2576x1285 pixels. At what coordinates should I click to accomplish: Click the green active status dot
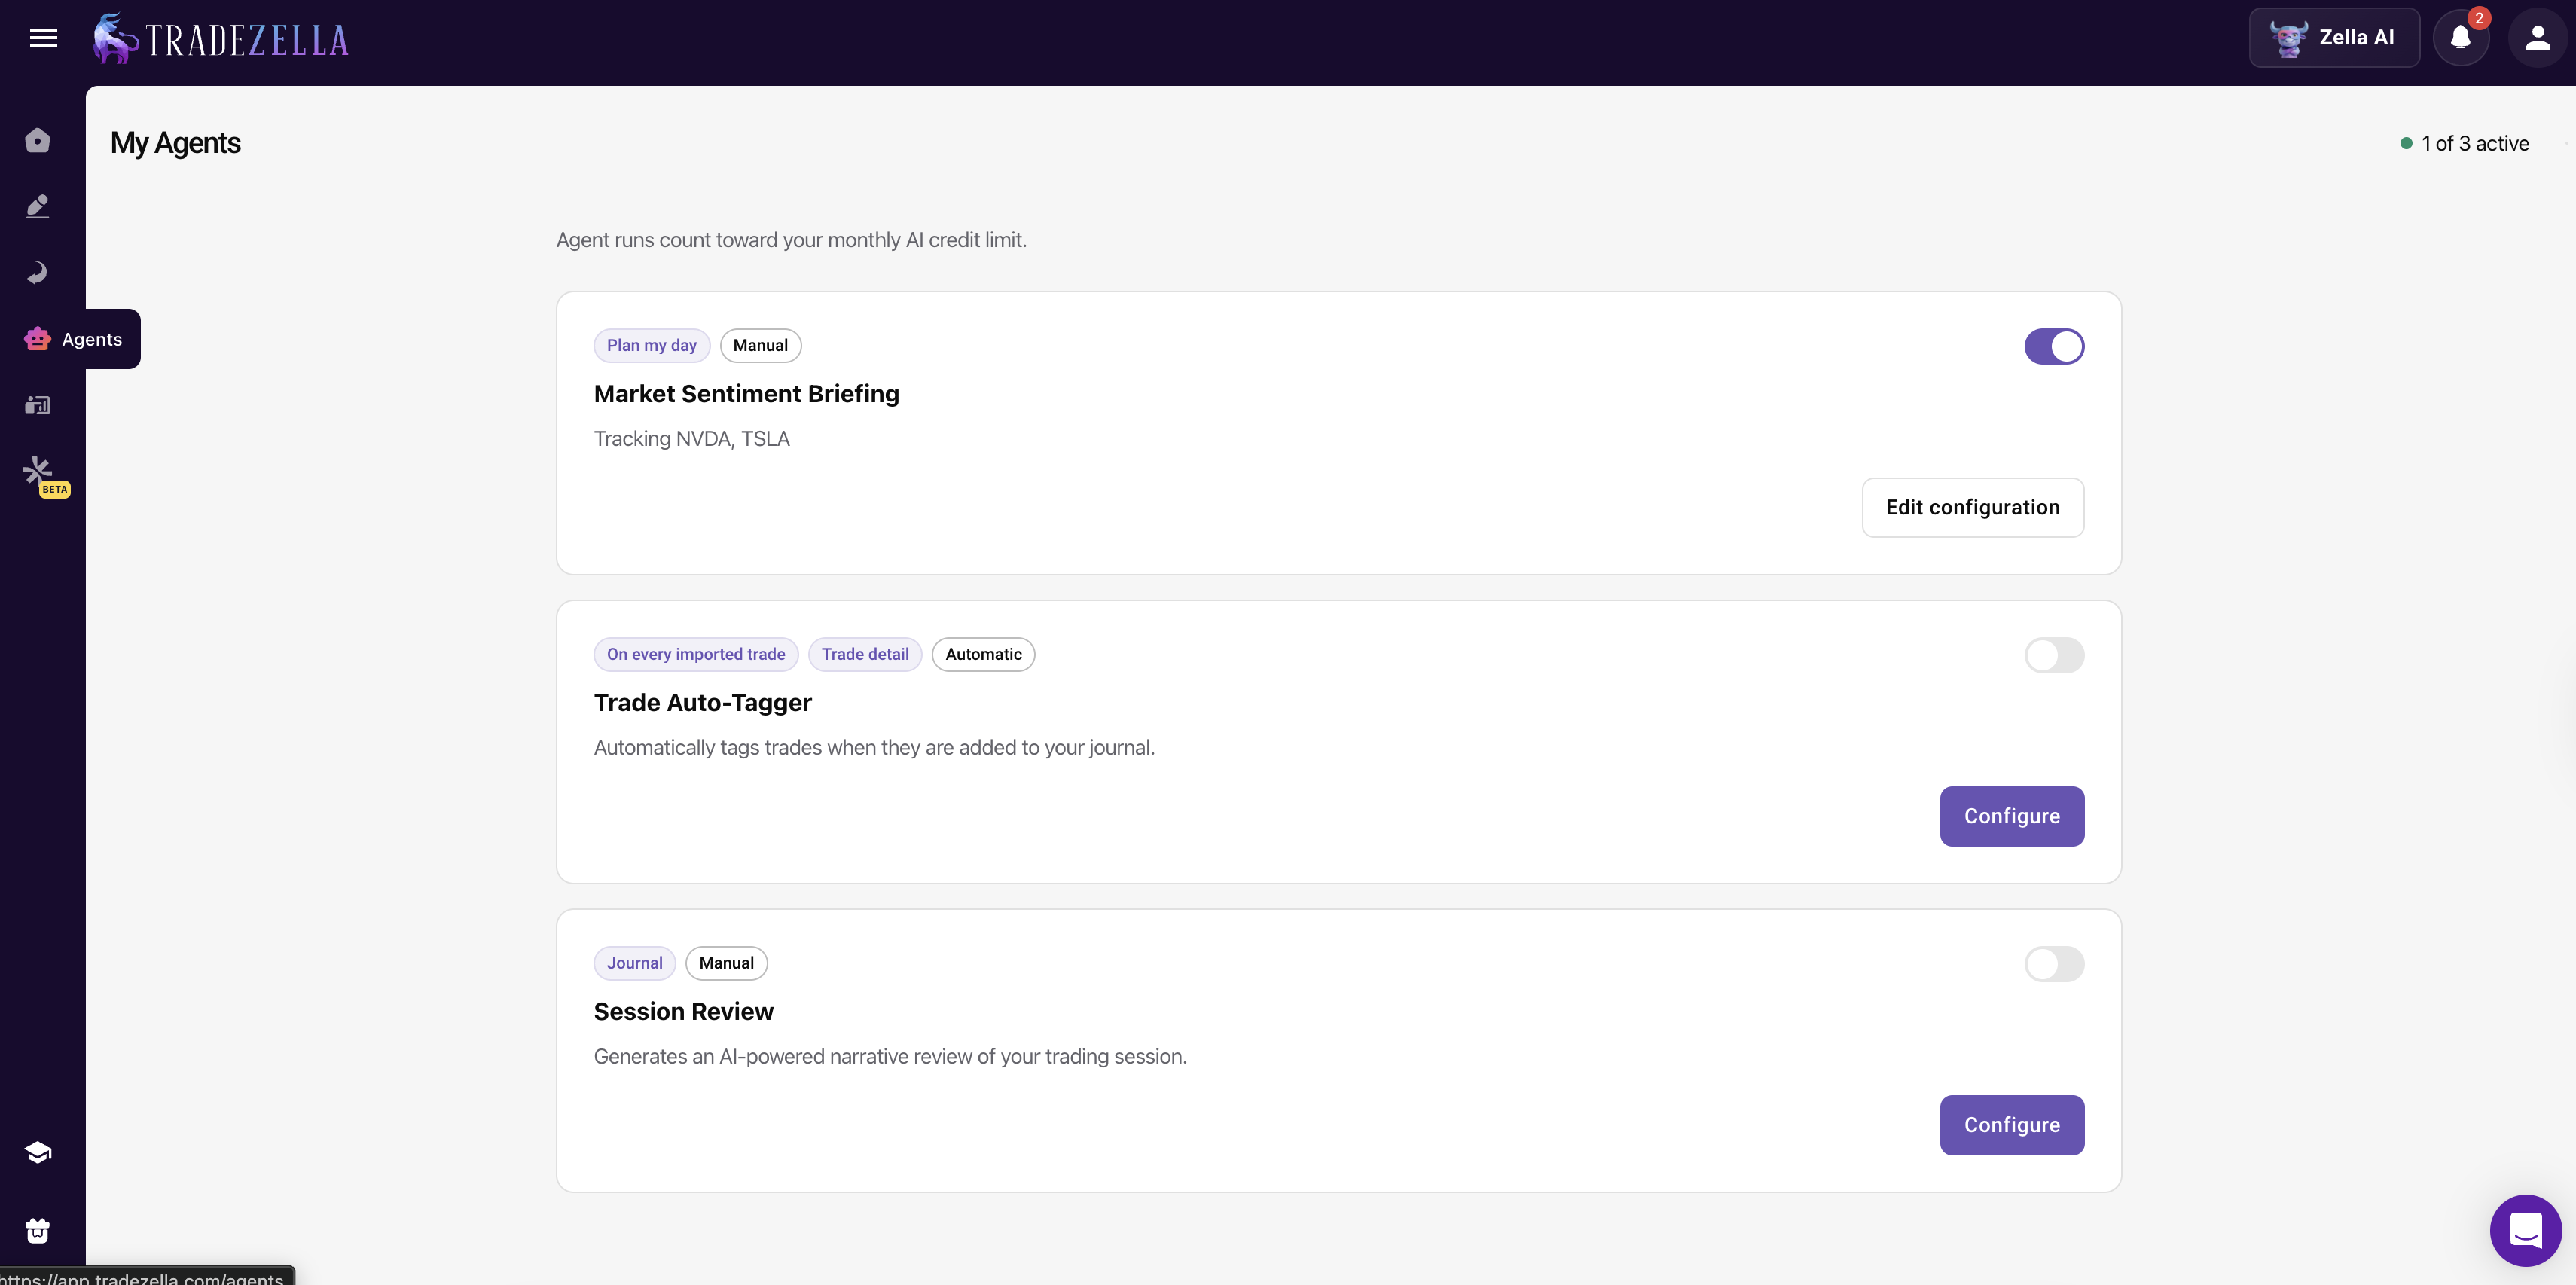tap(2406, 144)
